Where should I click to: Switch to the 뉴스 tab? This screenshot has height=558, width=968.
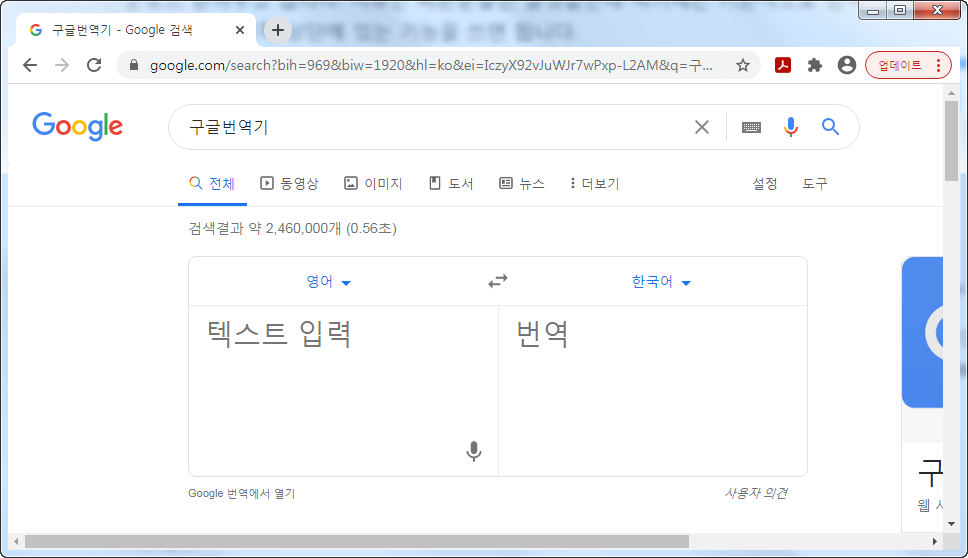(522, 183)
